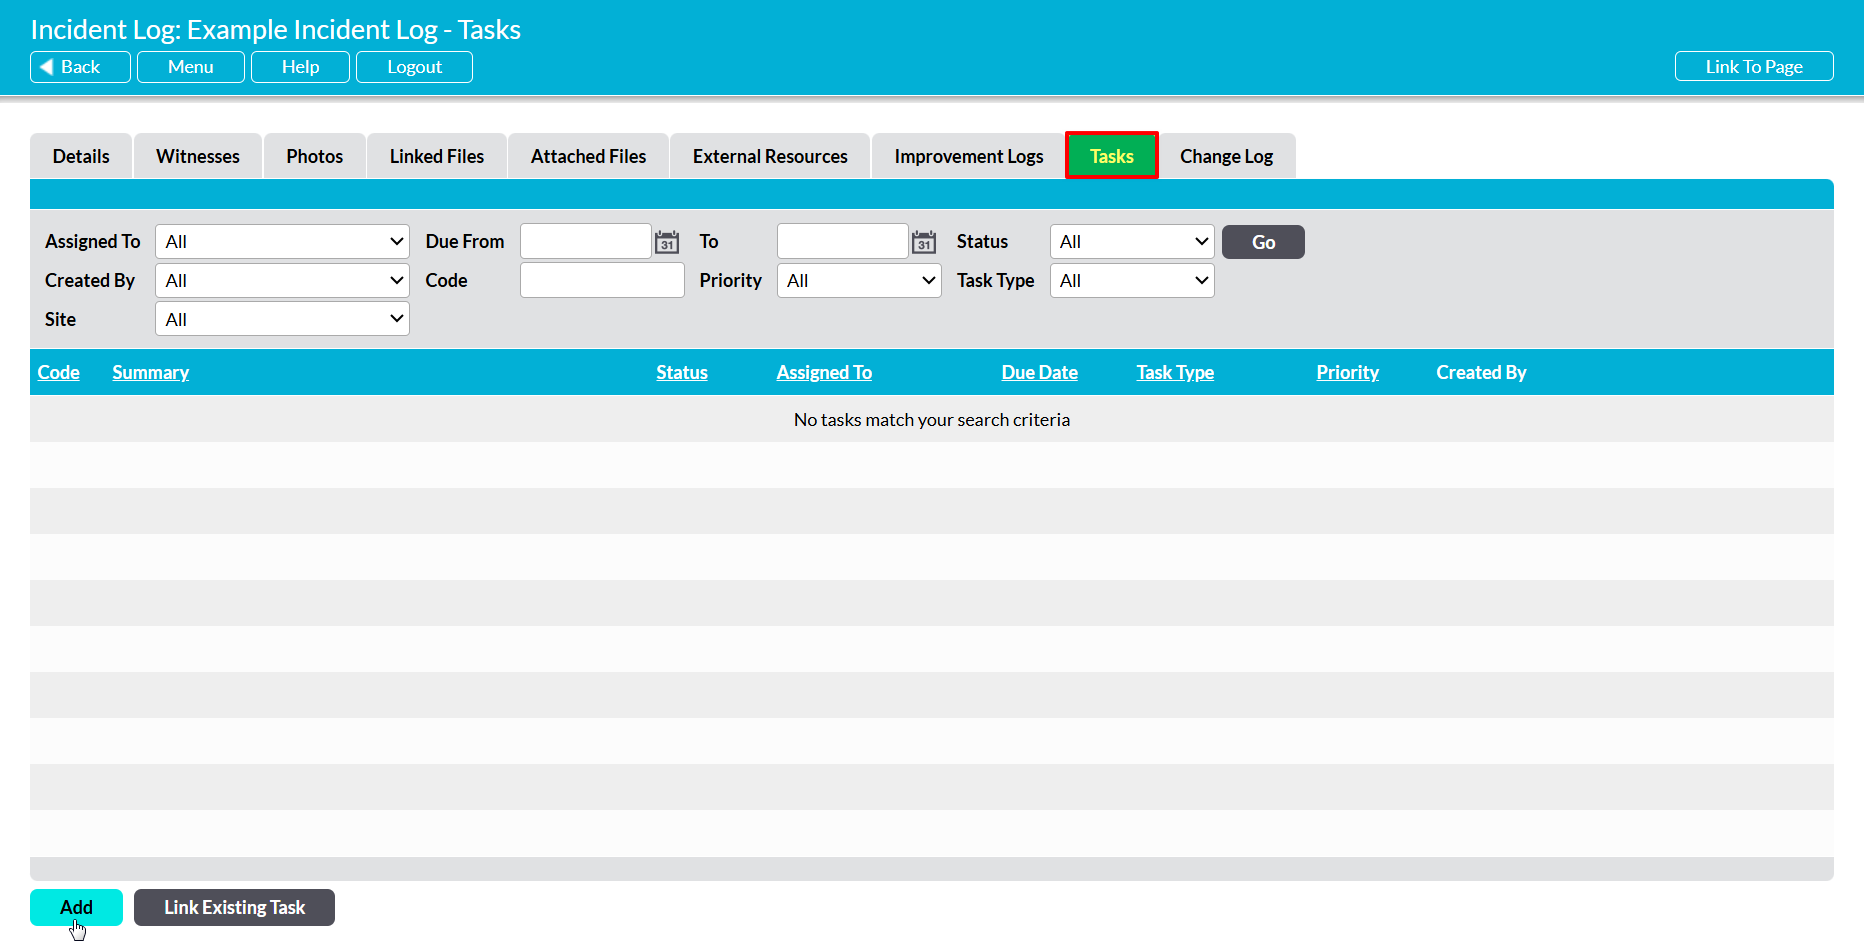Expand the Priority filter dropdown
The width and height of the screenshot is (1864, 949).
click(859, 281)
